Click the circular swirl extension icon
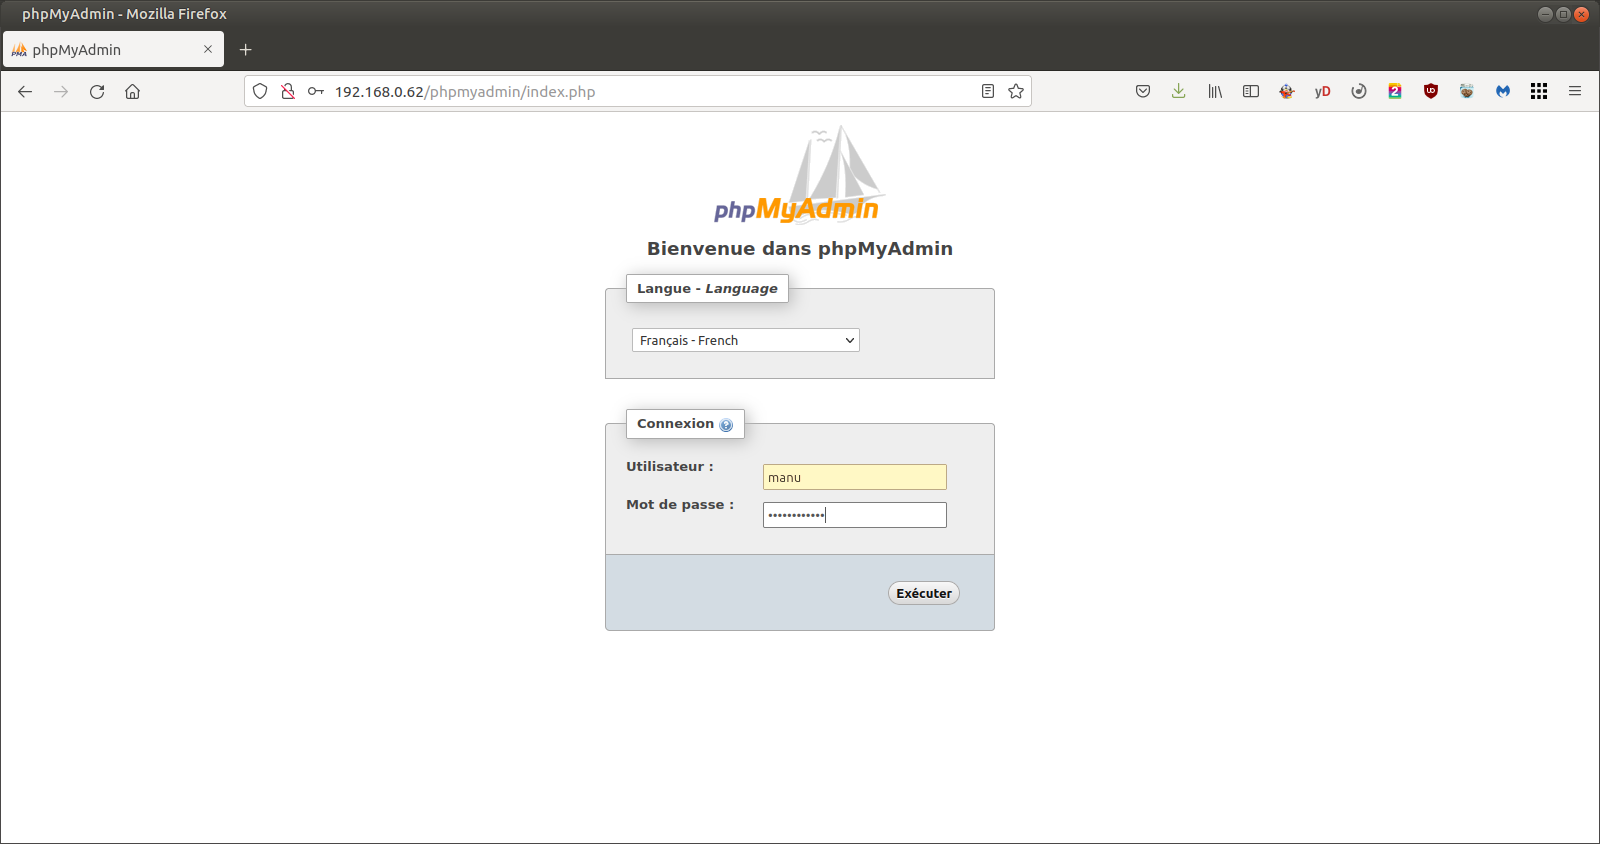The height and width of the screenshot is (844, 1600). click(x=1359, y=91)
